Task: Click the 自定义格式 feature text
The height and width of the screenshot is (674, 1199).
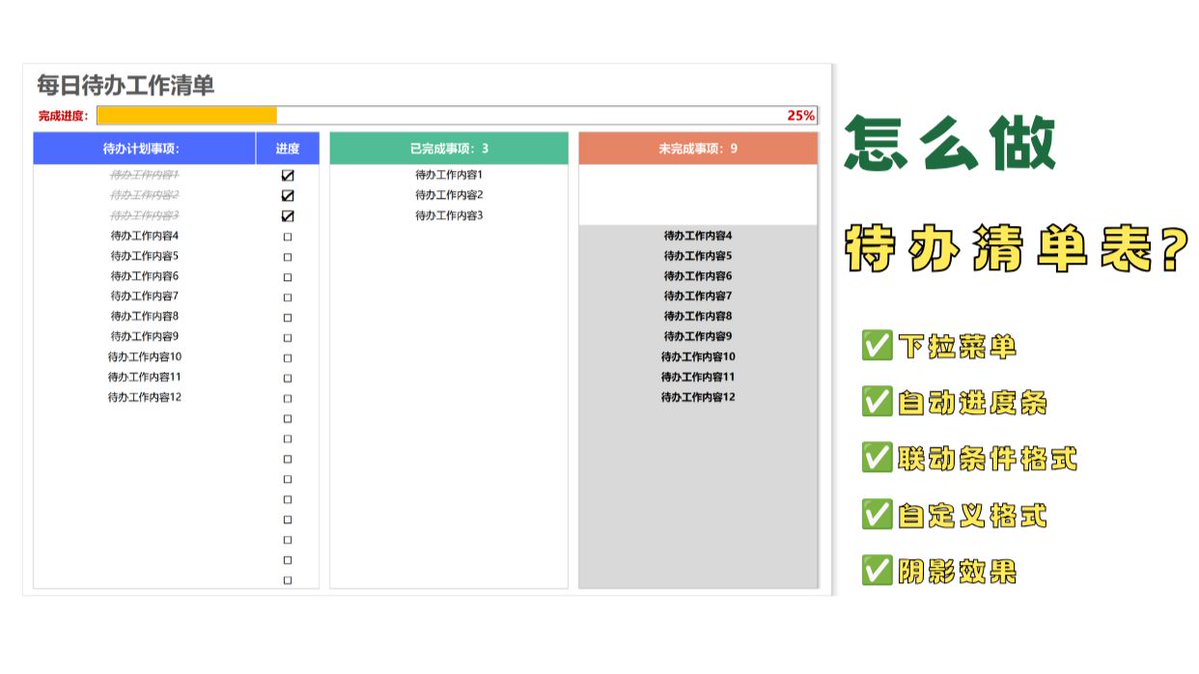Action: point(973,516)
